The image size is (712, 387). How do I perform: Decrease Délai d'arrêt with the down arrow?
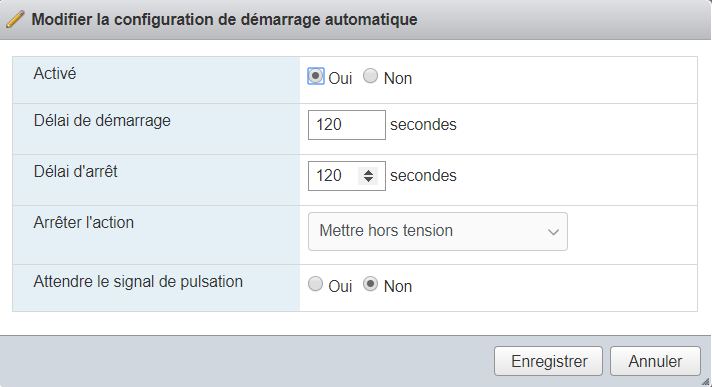coord(368,179)
